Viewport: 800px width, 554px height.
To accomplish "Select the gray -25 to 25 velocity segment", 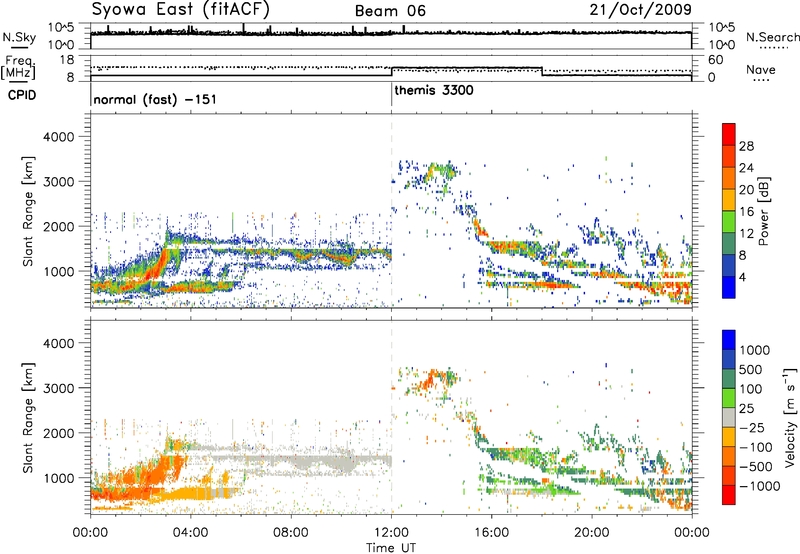I will (729, 417).
